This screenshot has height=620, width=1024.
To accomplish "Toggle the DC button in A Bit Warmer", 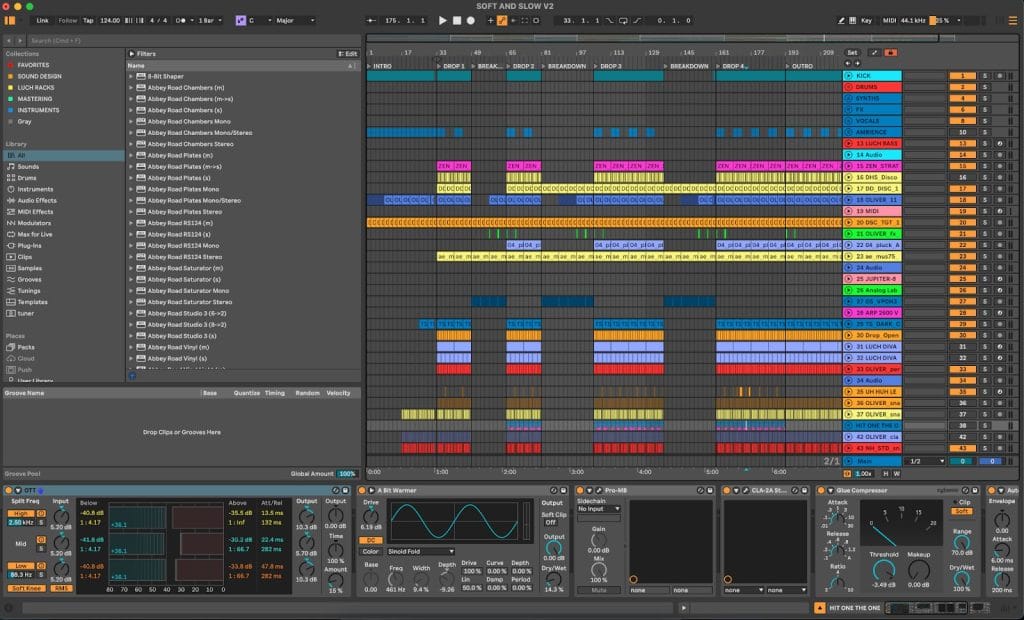I will coord(371,539).
